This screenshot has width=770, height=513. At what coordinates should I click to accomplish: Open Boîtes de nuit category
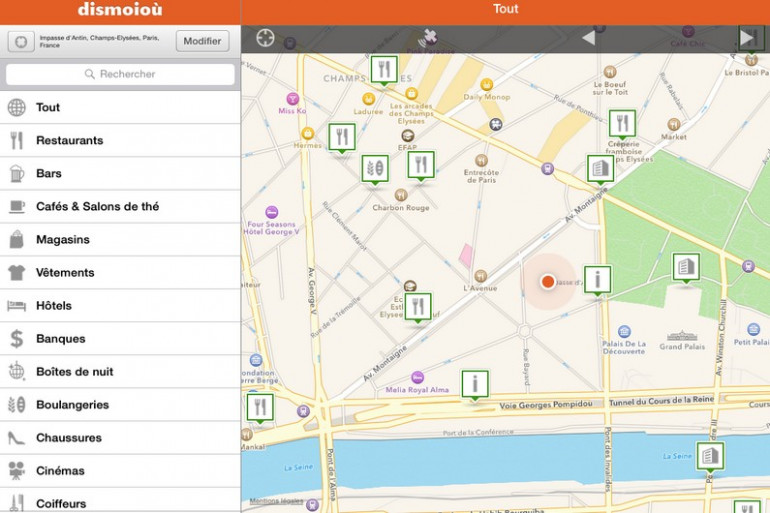tap(120, 372)
